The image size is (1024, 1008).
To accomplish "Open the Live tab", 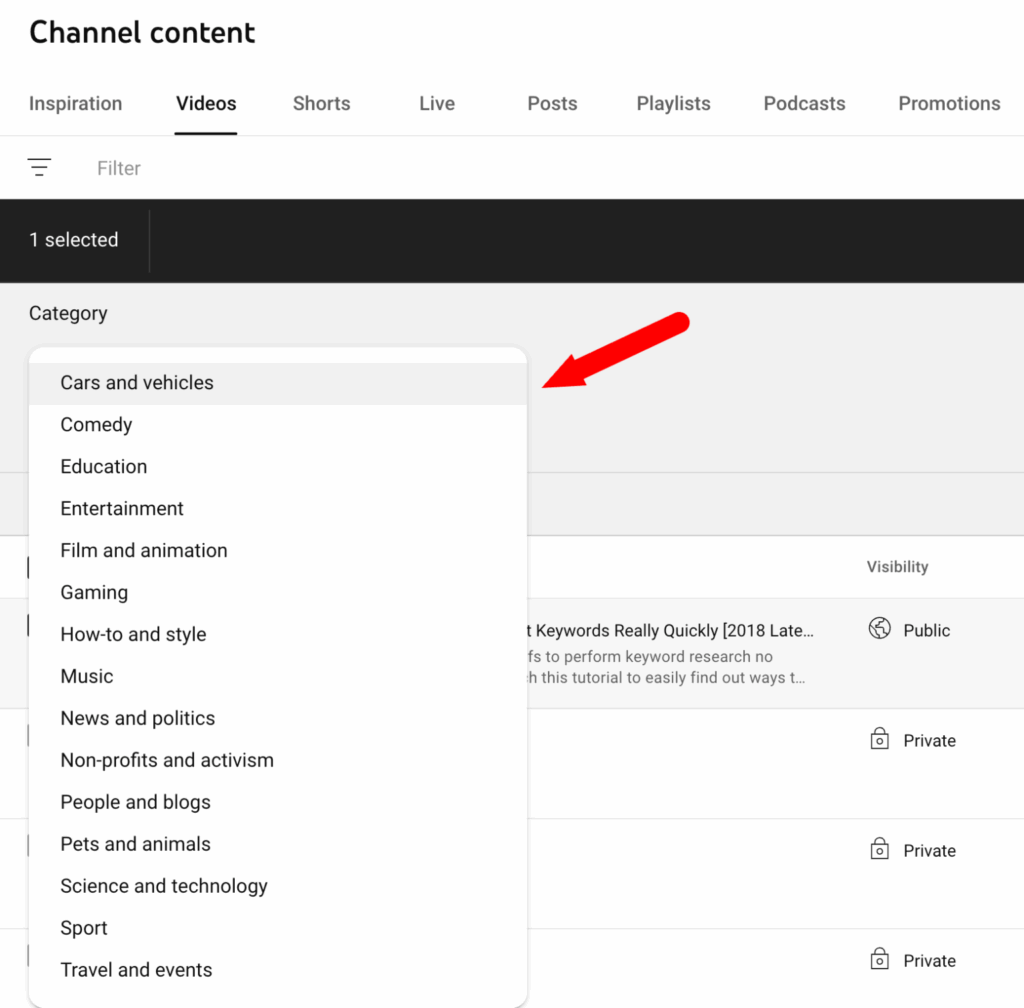I will tap(436, 103).
